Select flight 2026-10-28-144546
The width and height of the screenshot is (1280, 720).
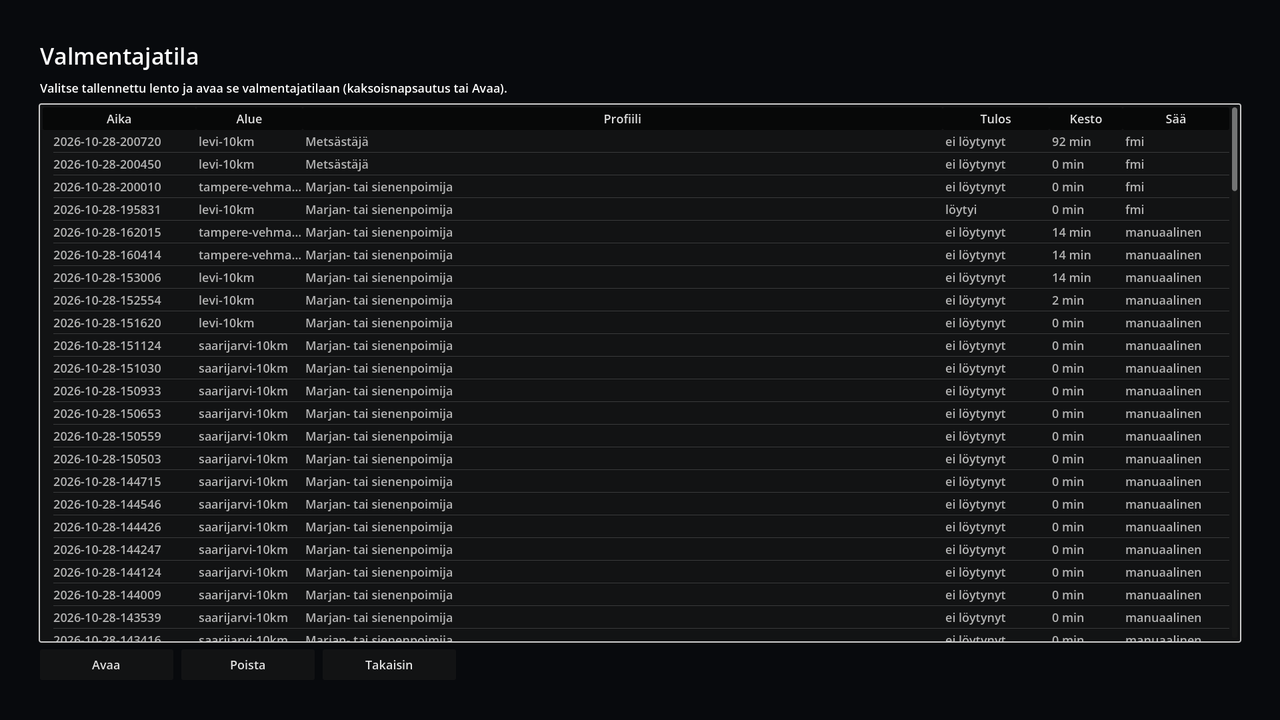click(x=641, y=504)
